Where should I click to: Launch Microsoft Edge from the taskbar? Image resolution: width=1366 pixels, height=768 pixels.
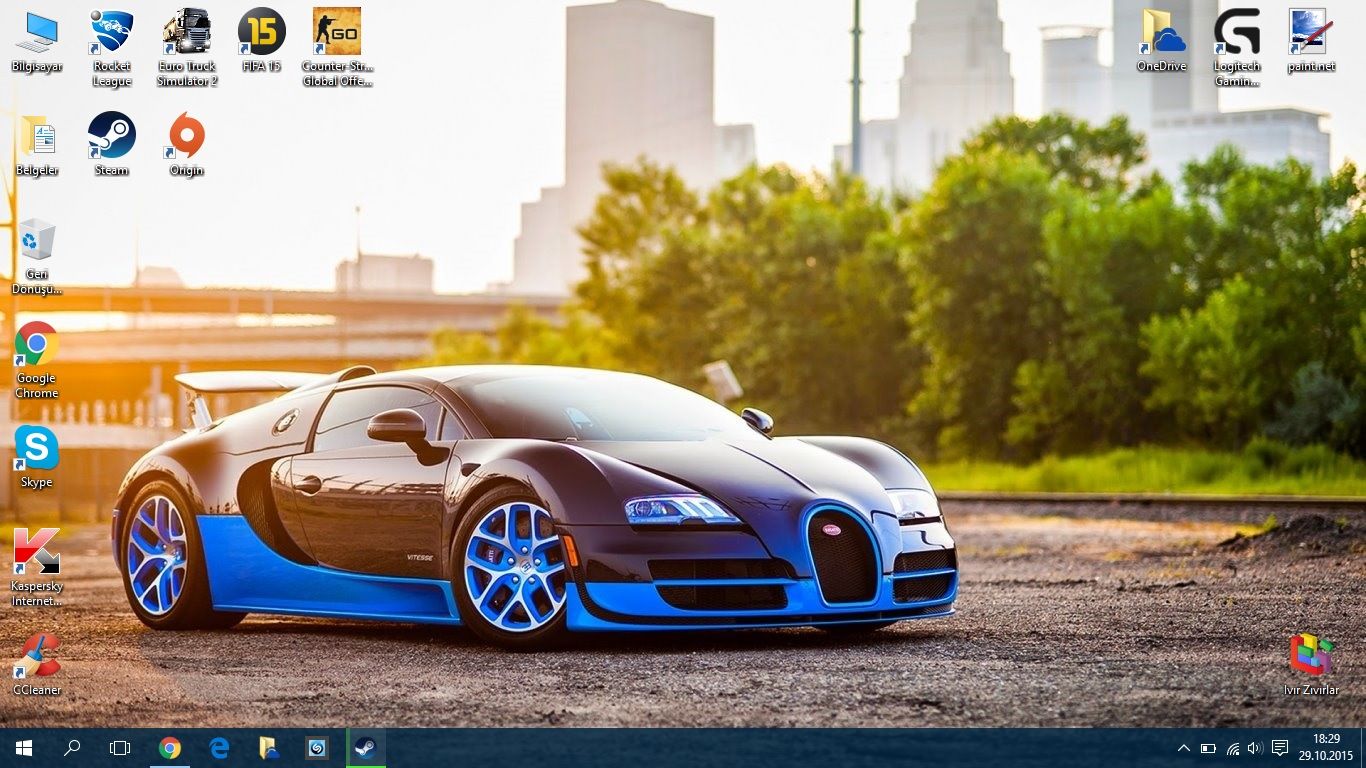[x=219, y=748]
